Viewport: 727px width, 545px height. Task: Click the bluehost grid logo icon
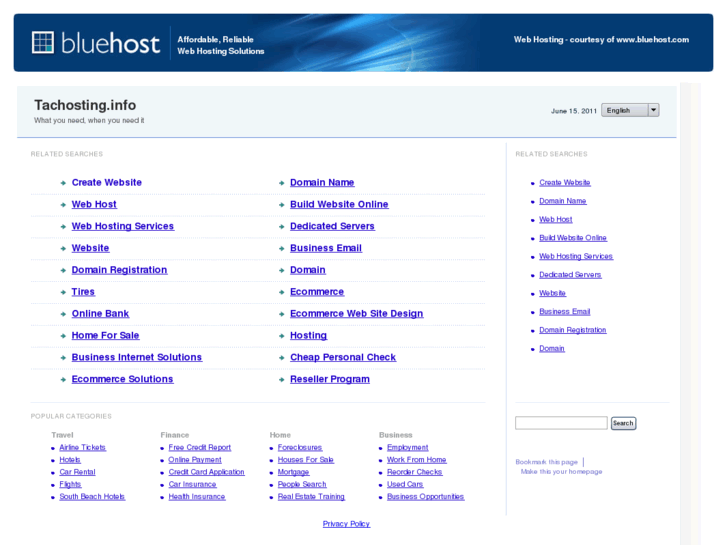pyautogui.click(x=43, y=43)
